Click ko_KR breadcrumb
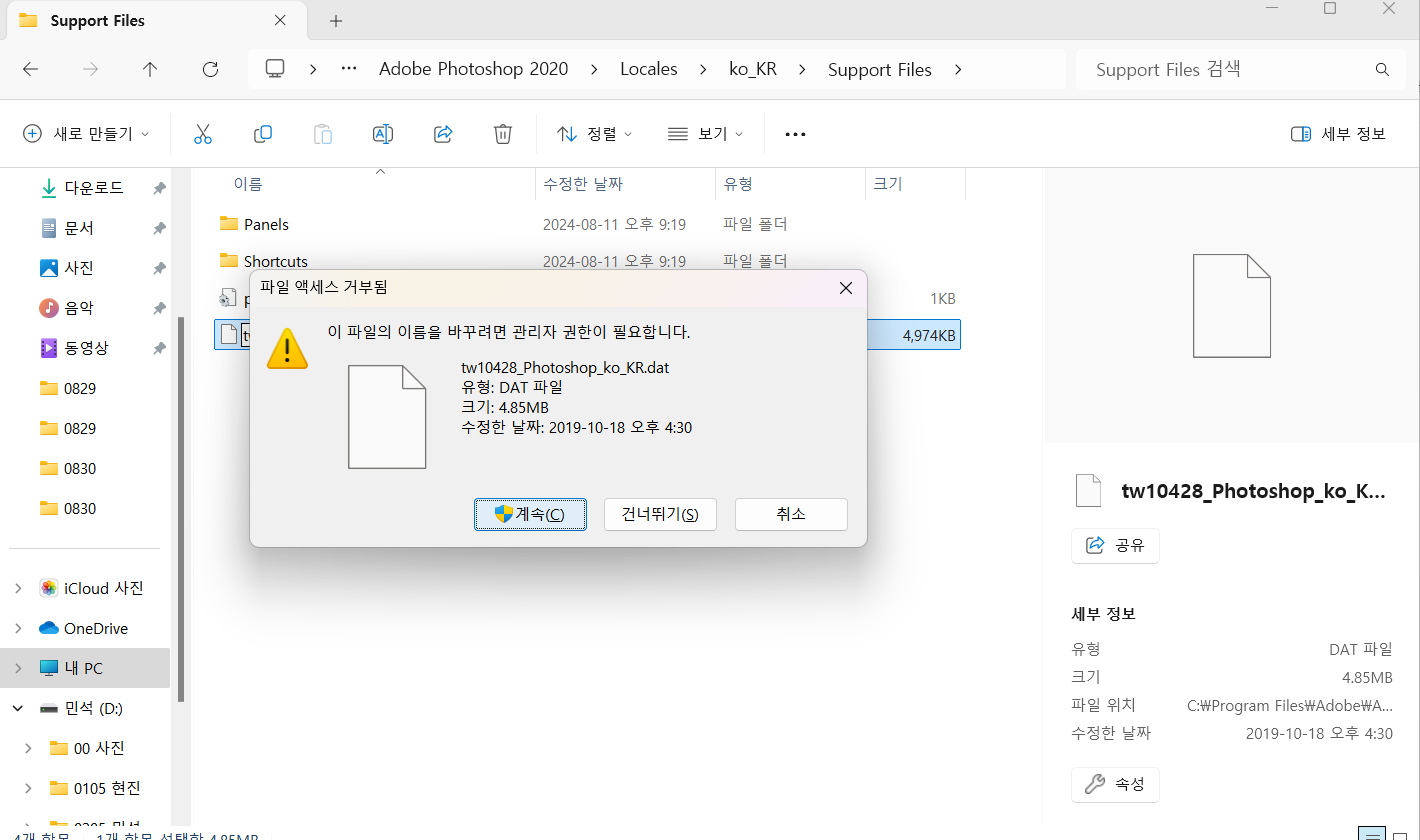The width and height of the screenshot is (1420, 840). point(753,69)
